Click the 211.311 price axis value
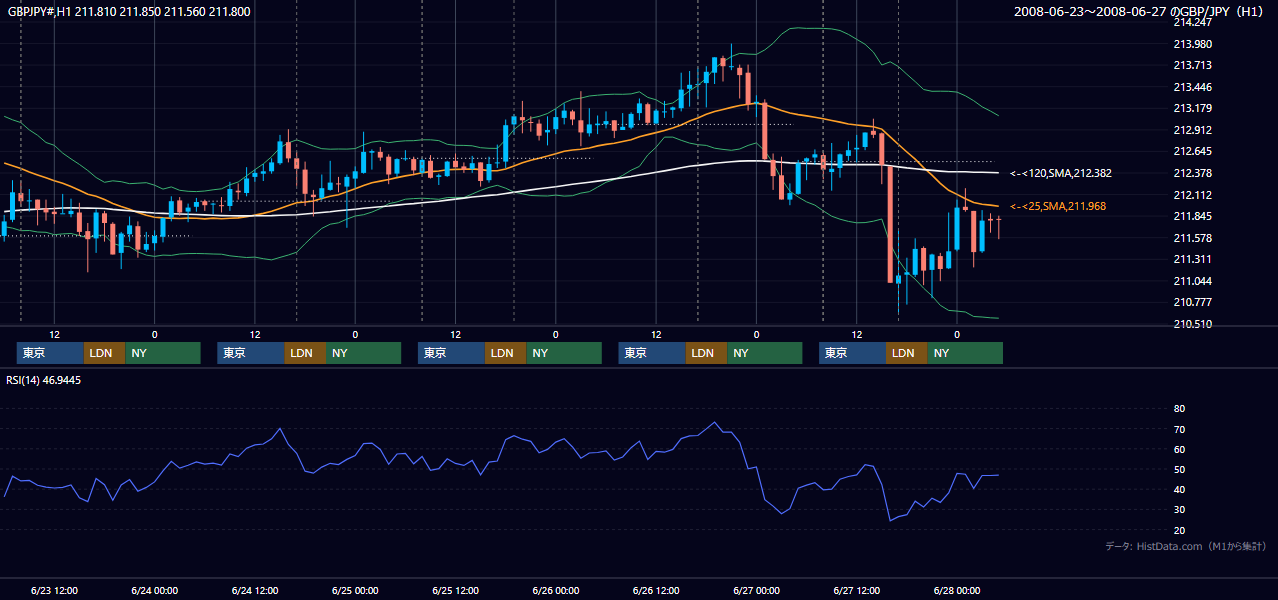Viewport: 1278px width, 600px height. [1192, 259]
